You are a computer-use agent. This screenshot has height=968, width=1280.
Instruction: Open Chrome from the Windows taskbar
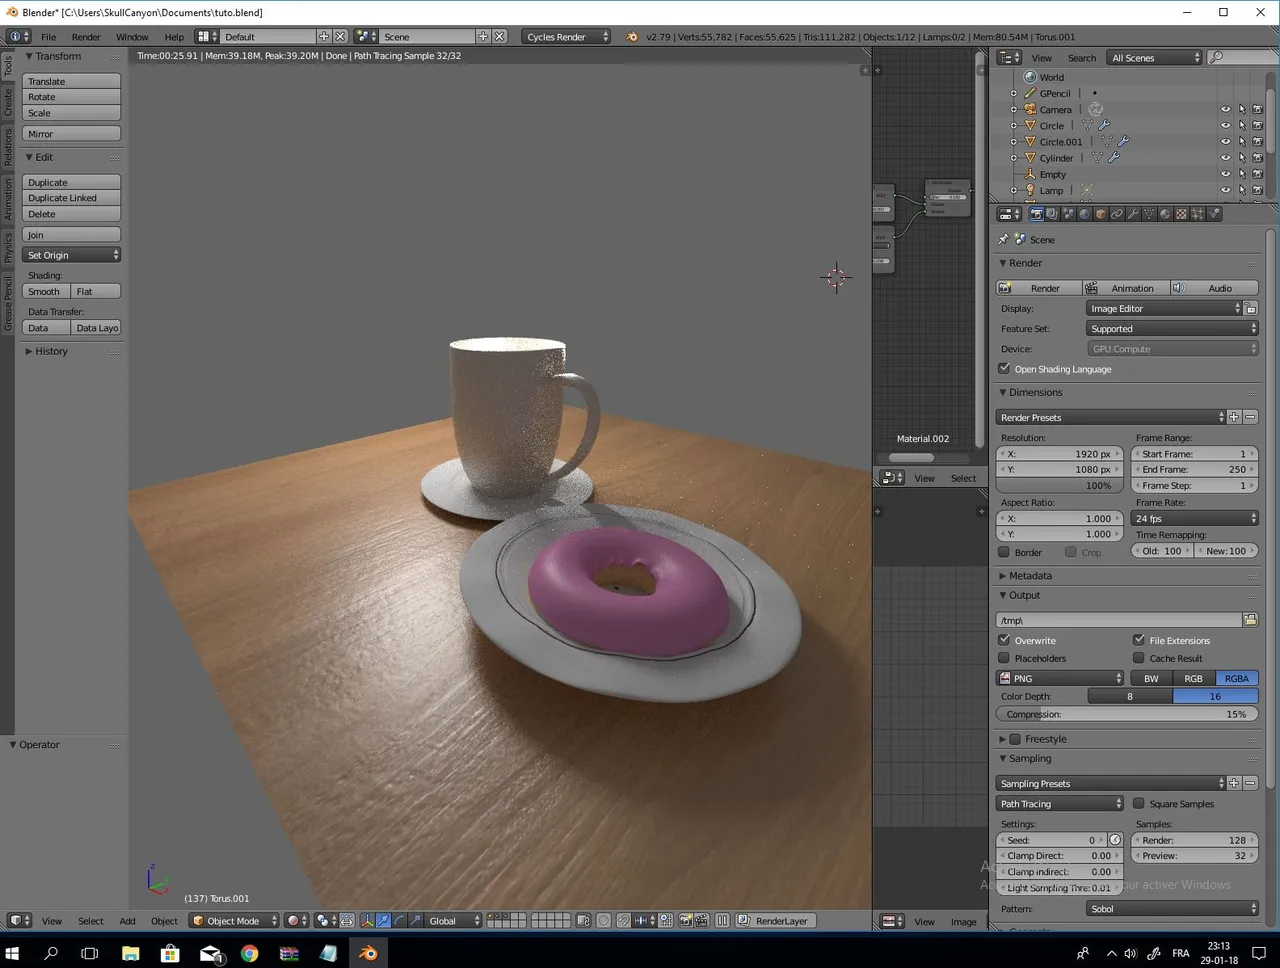(249, 953)
